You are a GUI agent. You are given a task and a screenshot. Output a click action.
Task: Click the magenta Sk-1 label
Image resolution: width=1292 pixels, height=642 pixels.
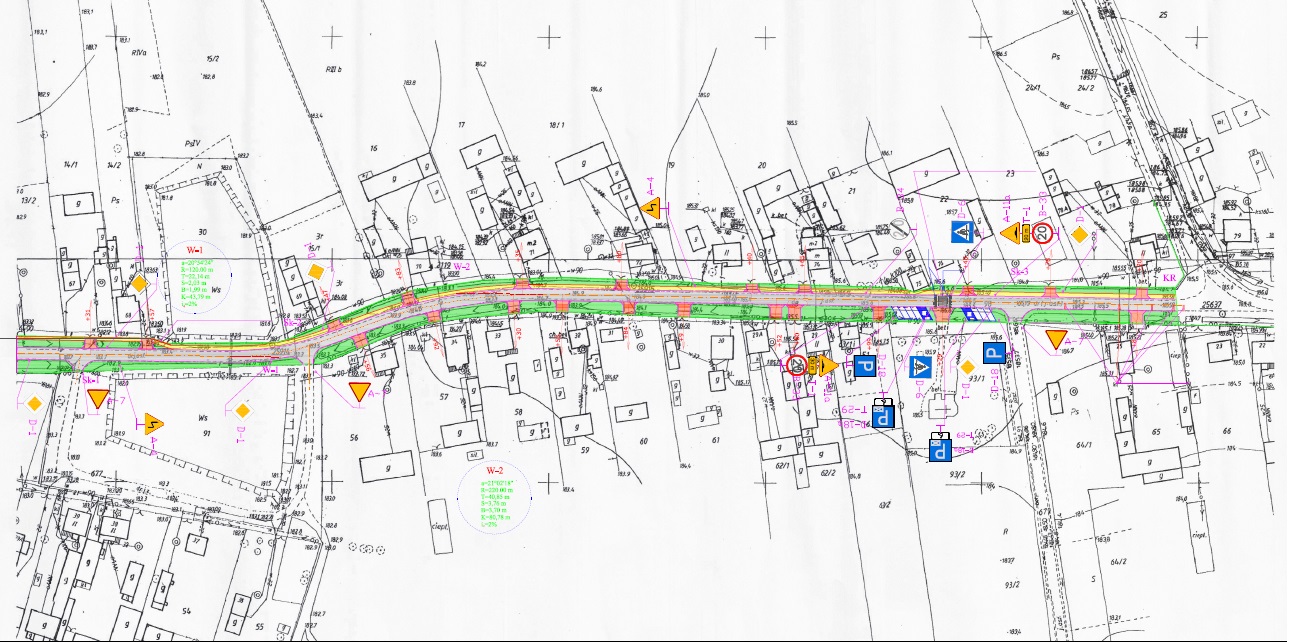click(x=89, y=381)
